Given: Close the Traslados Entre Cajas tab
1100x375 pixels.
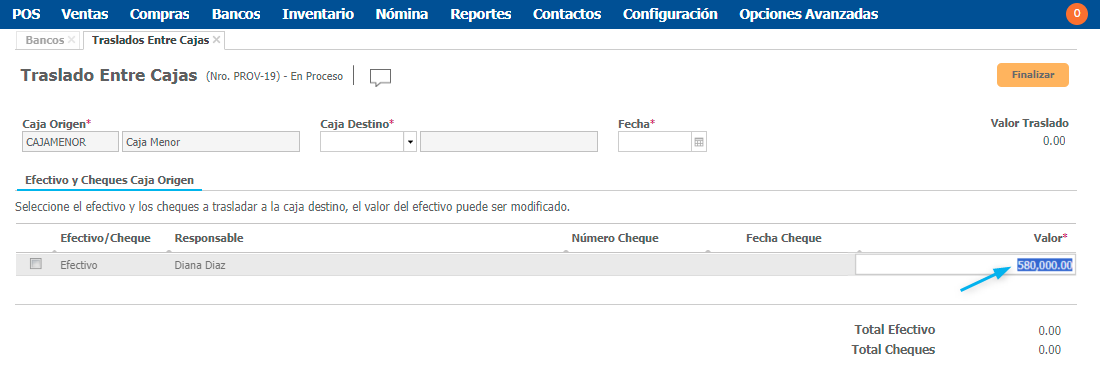Looking at the screenshot, I should 217,40.
